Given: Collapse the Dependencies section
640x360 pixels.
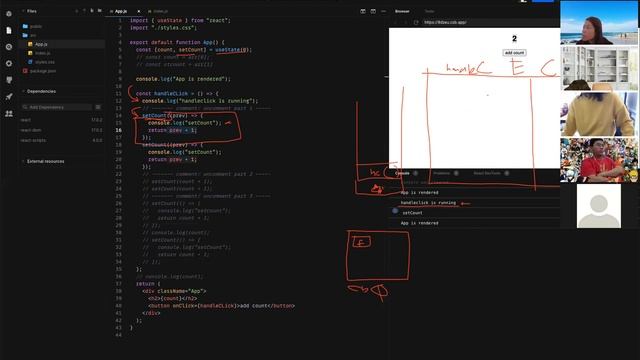Looking at the screenshot, I should tap(39, 91).
